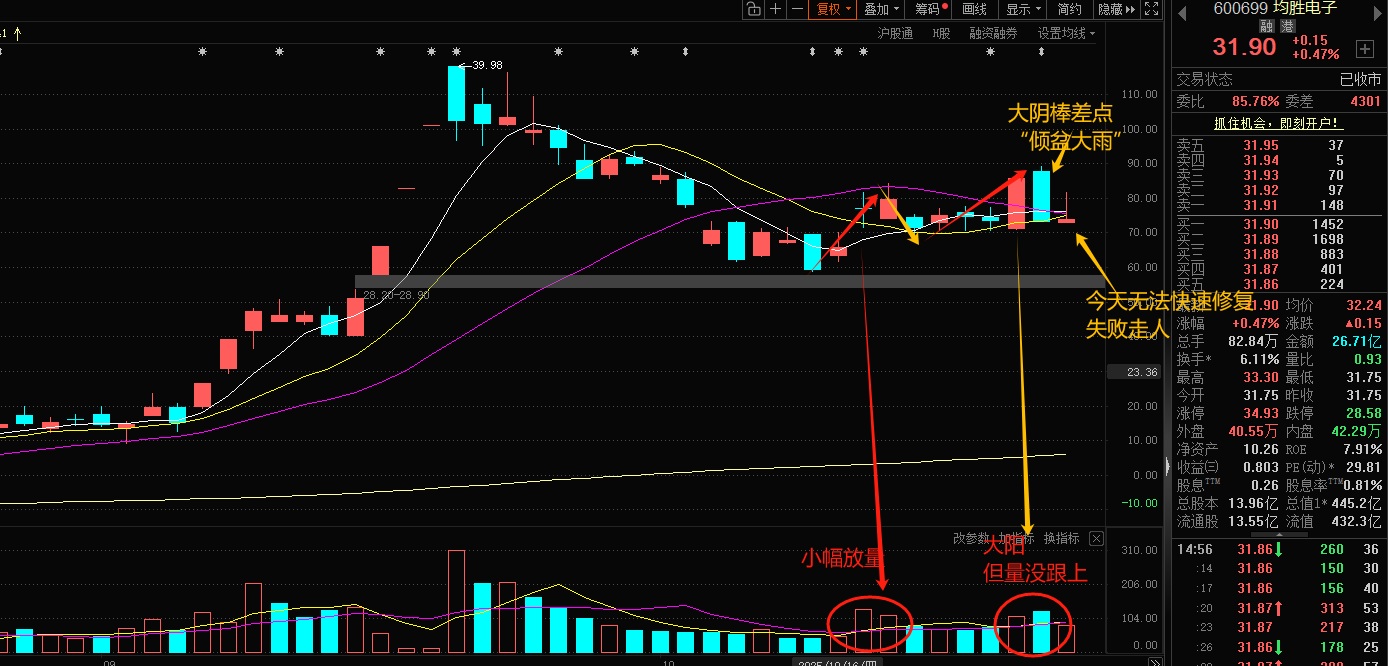
Task: Click 卖五 price 31.95 row
Action: [1278, 145]
